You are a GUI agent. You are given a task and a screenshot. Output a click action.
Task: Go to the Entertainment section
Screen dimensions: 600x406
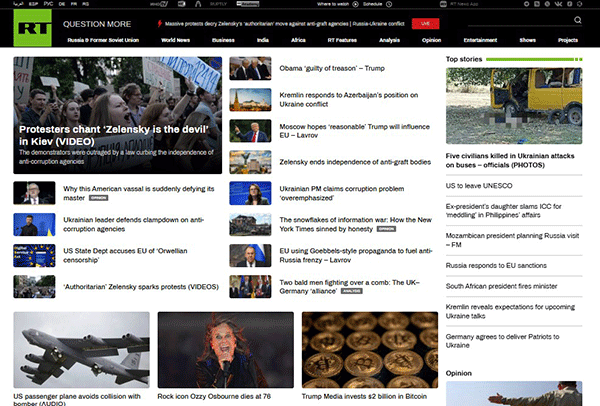(x=480, y=40)
